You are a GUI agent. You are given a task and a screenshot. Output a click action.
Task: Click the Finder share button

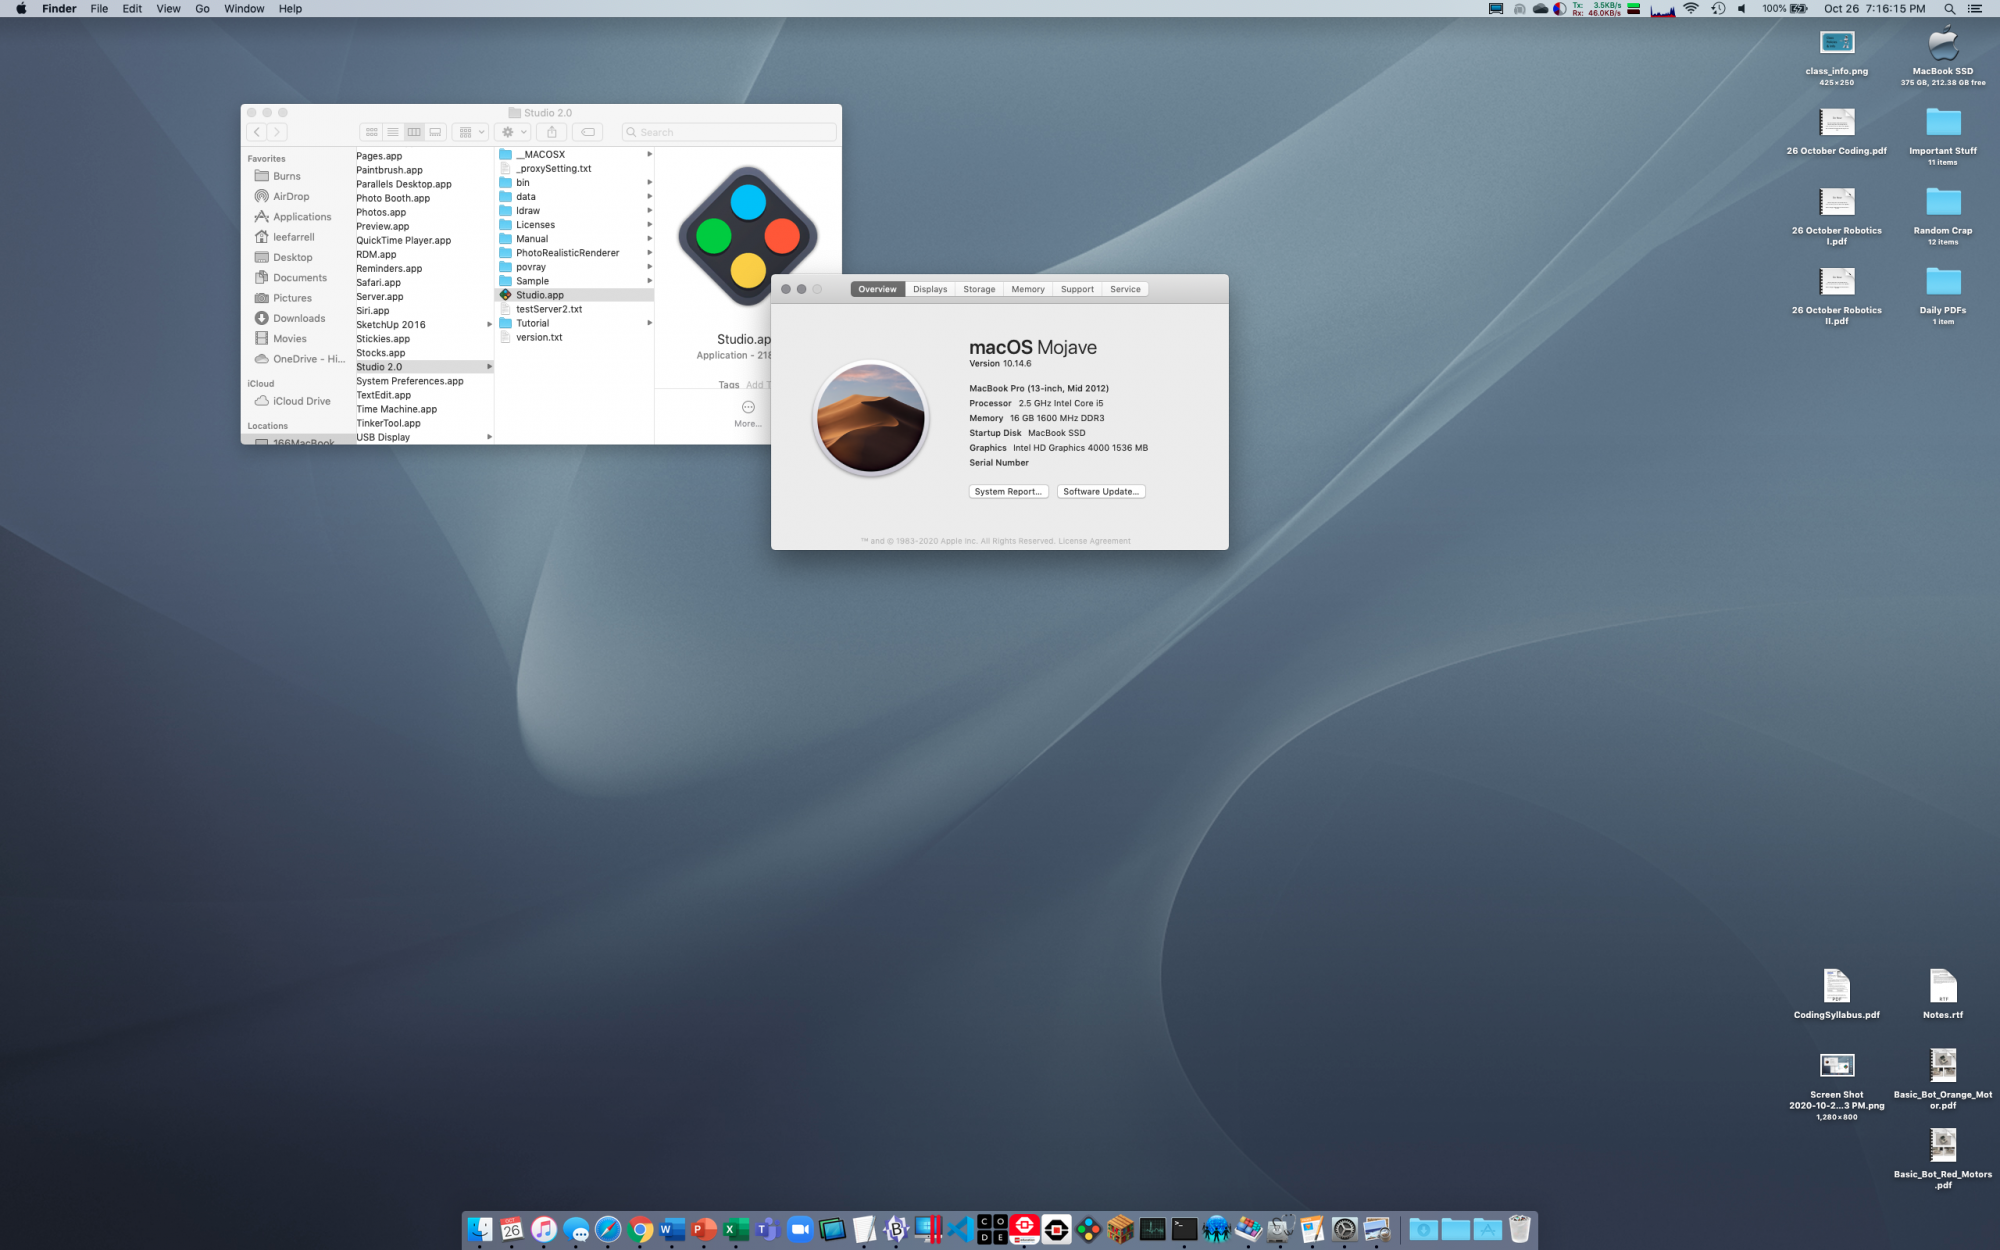click(x=552, y=132)
